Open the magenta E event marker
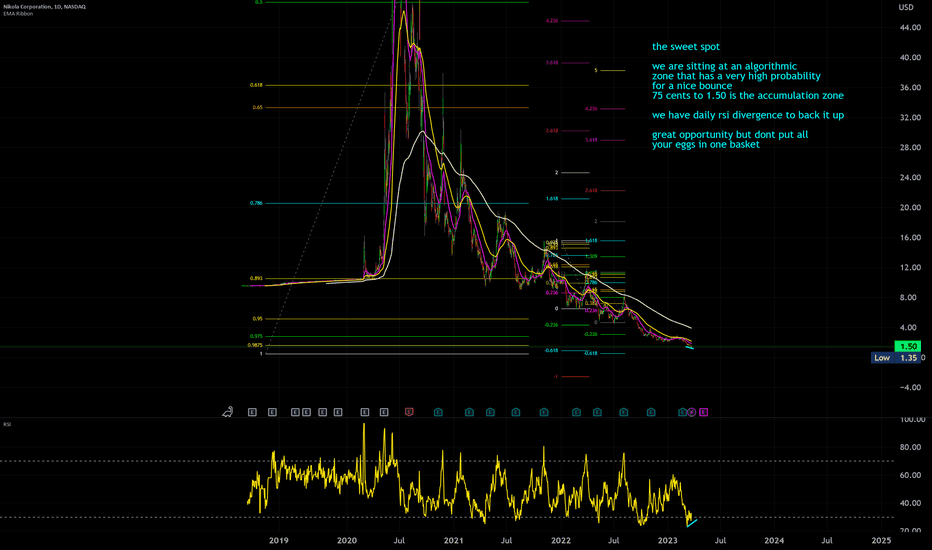Image resolution: width=932 pixels, height=550 pixels. 704,412
